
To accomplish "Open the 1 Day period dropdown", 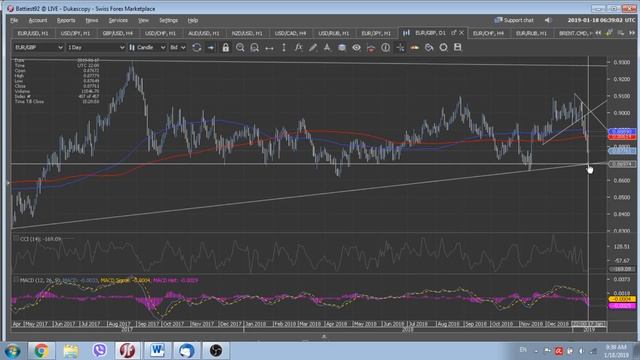I will click(x=96, y=48).
